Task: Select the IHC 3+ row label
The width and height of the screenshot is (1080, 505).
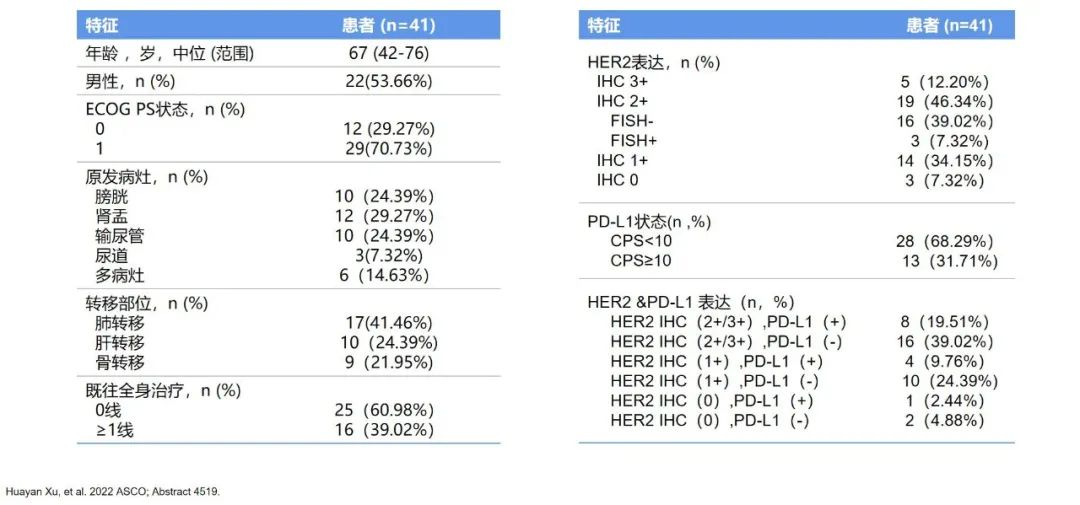Action: [622, 82]
